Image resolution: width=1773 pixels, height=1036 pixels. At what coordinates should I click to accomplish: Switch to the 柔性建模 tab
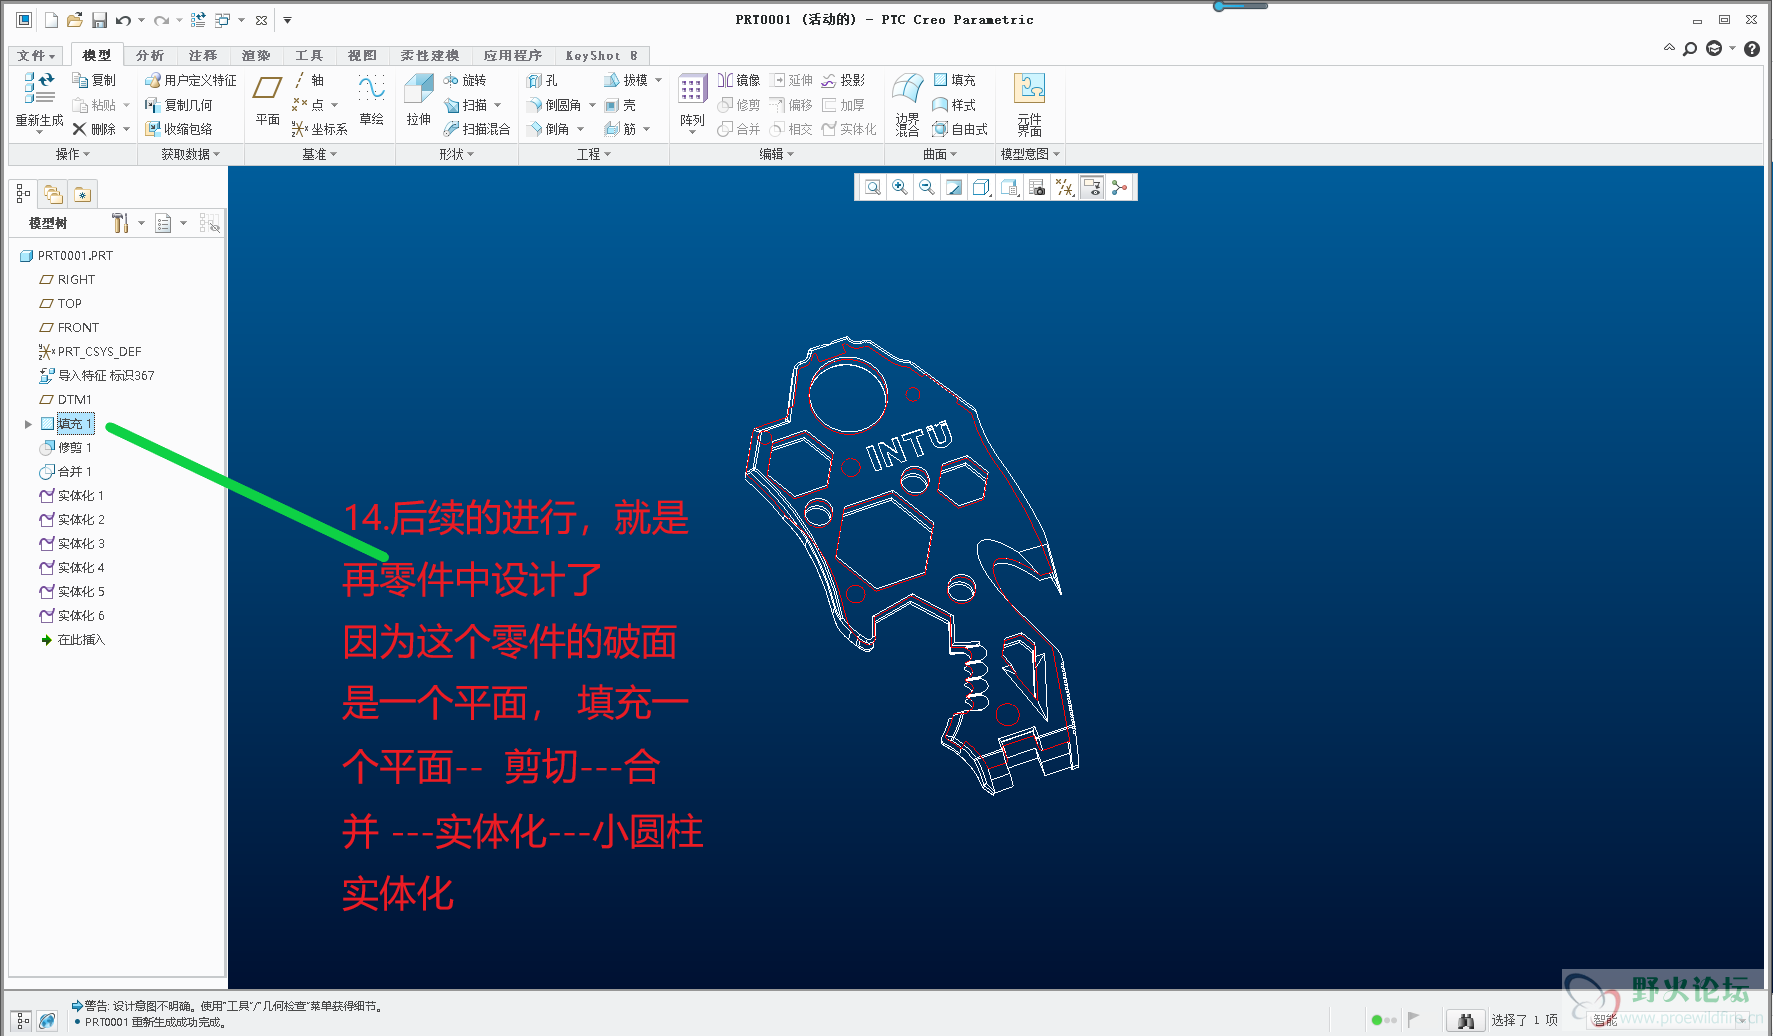click(x=430, y=56)
